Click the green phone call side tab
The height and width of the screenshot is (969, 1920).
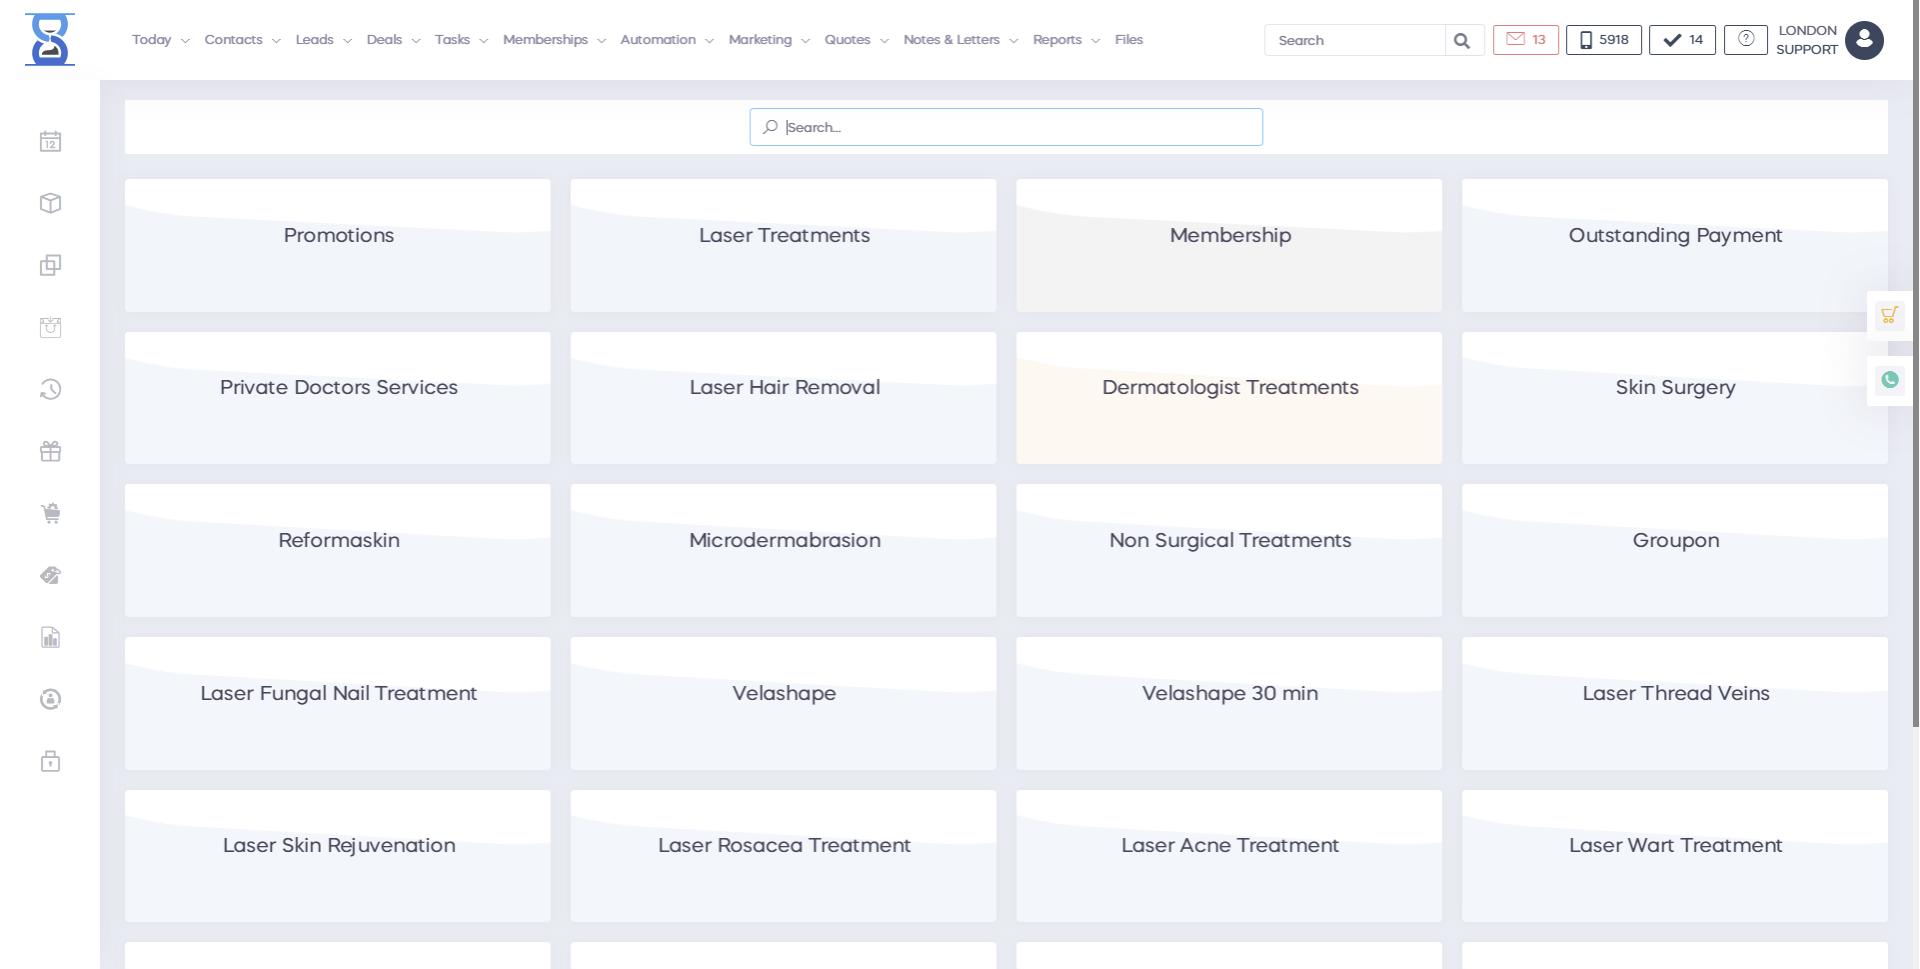click(x=1889, y=380)
